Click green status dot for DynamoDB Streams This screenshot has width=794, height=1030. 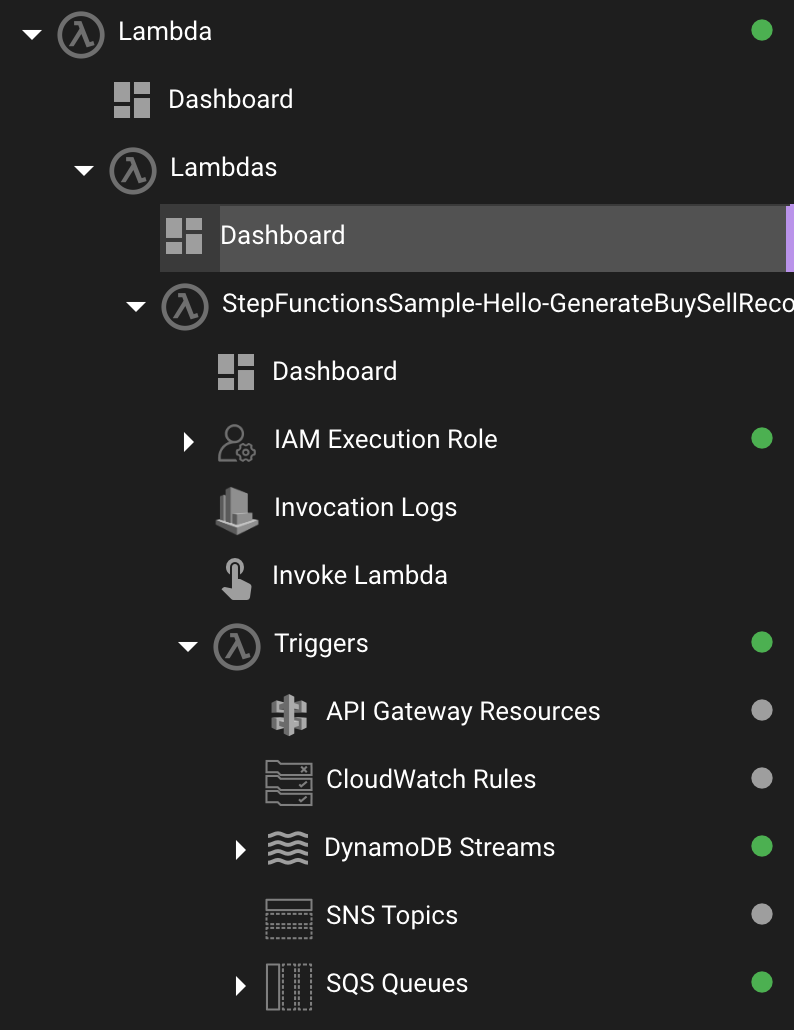pyautogui.click(x=762, y=846)
